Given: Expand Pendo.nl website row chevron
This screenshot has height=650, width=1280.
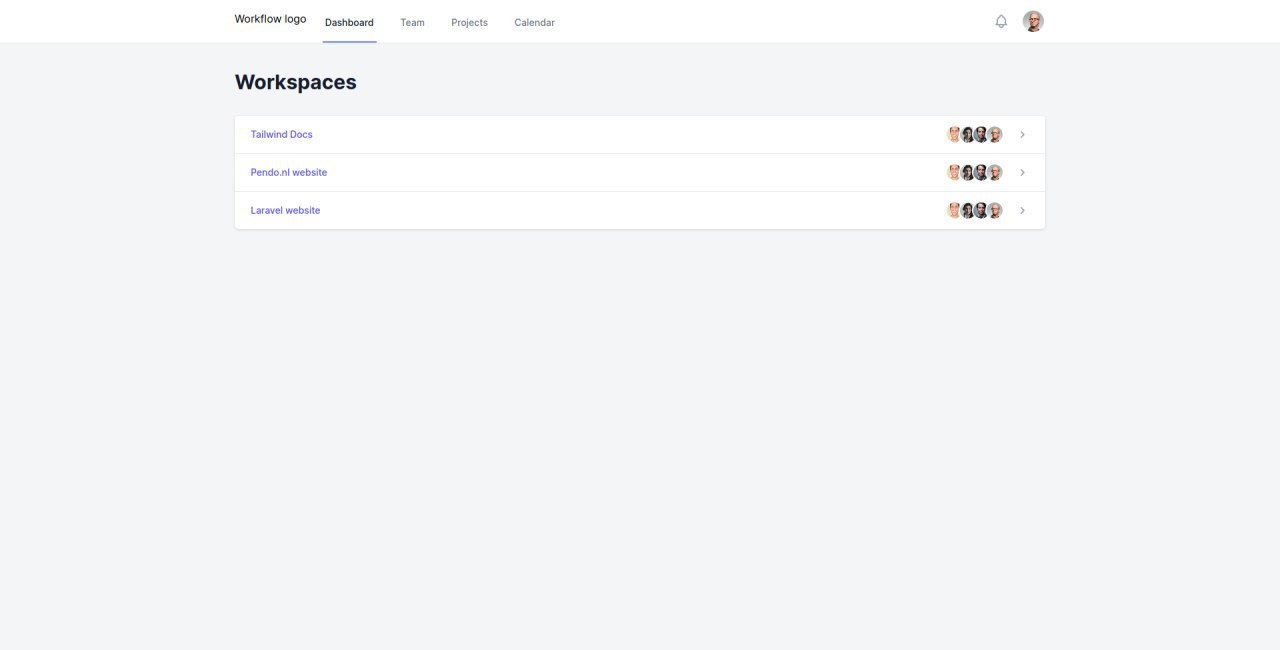Looking at the screenshot, I should click(x=1022, y=172).
